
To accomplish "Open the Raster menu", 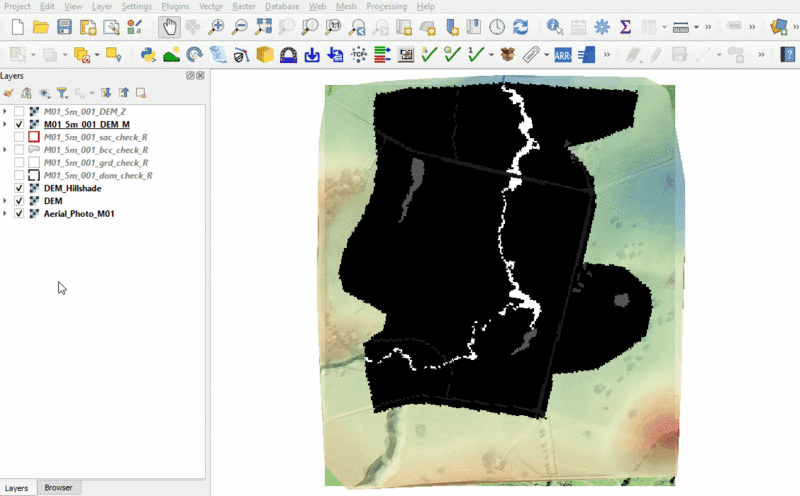I will (243, 6).
